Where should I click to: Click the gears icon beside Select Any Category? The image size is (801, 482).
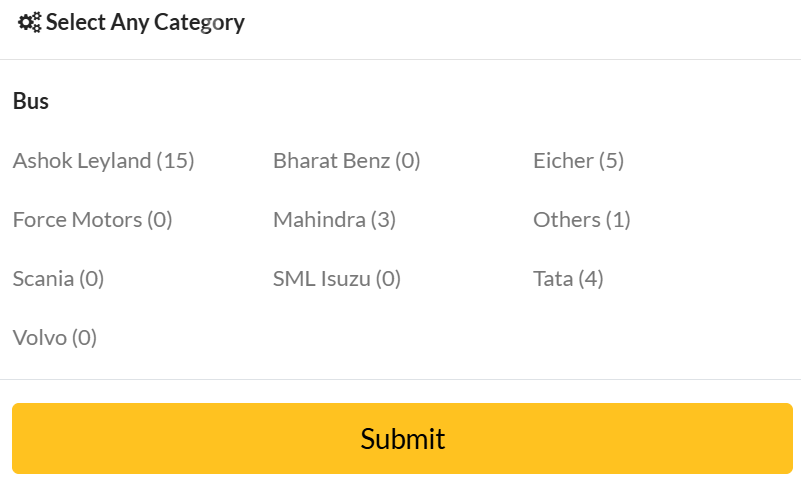click(x=30, y=22)
